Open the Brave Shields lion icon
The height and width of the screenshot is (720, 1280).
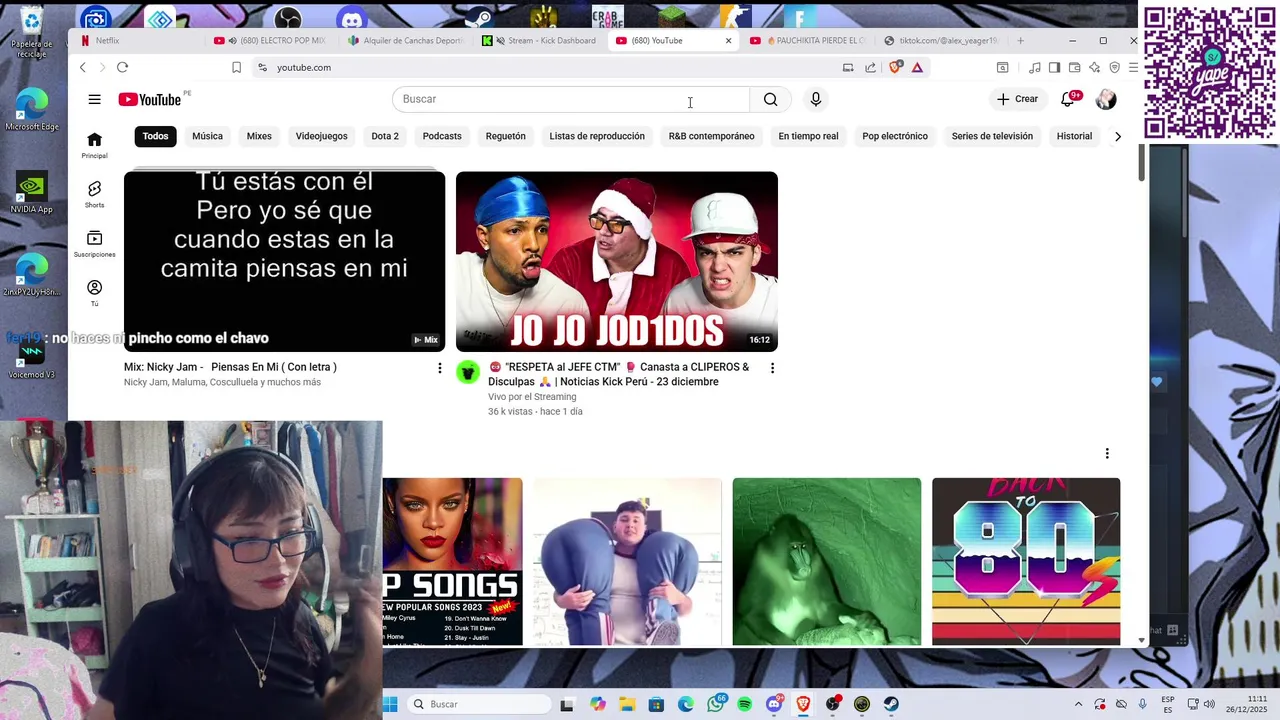point(895,67)
